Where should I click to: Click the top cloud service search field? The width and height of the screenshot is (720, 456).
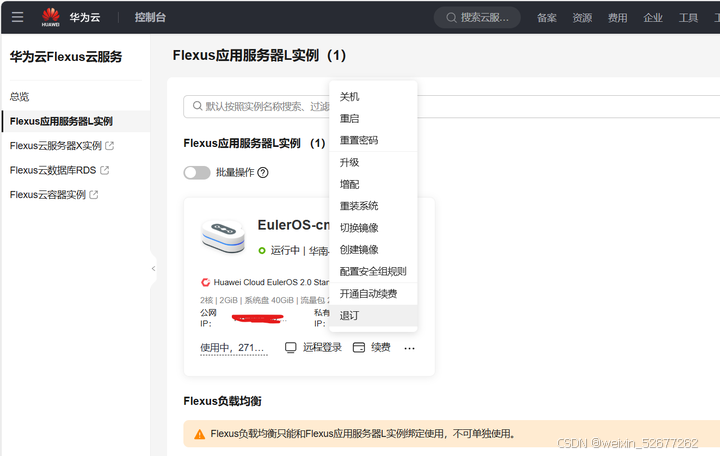[x=477, y=17]
